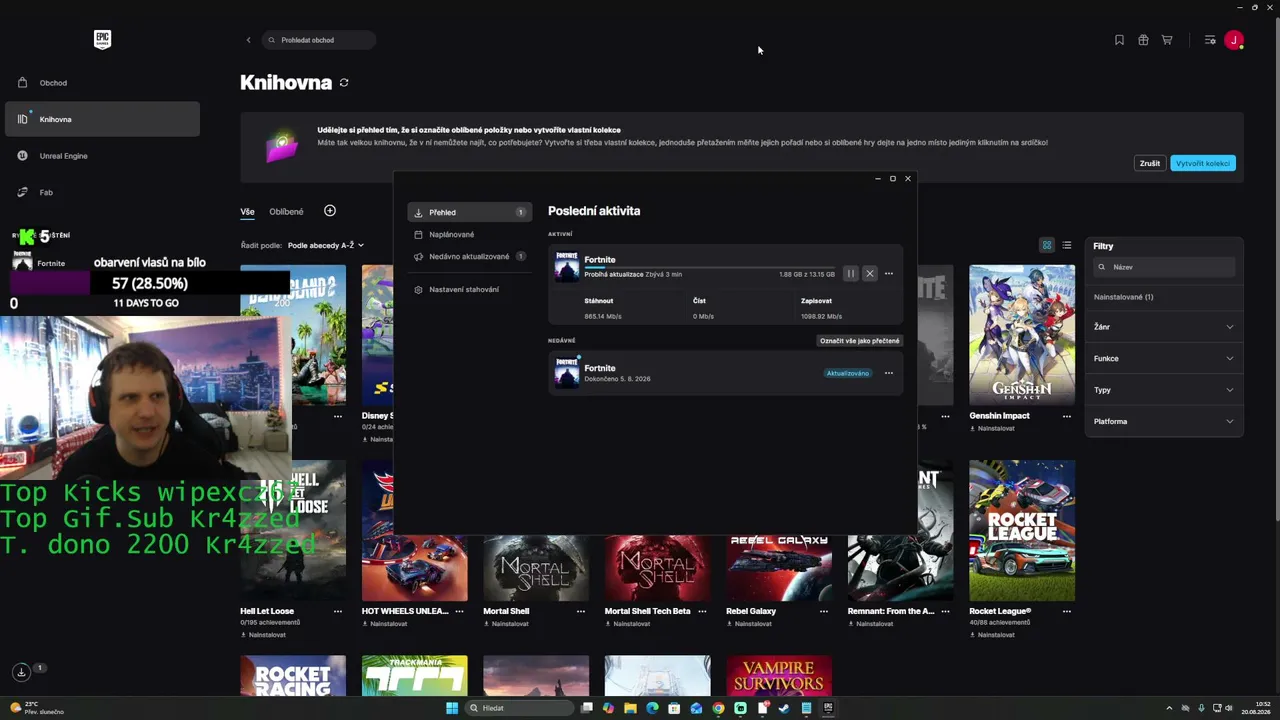Expand the Platforma filter section
The height and width of the screenshot is (720, 1280).
coord(1164,421)
